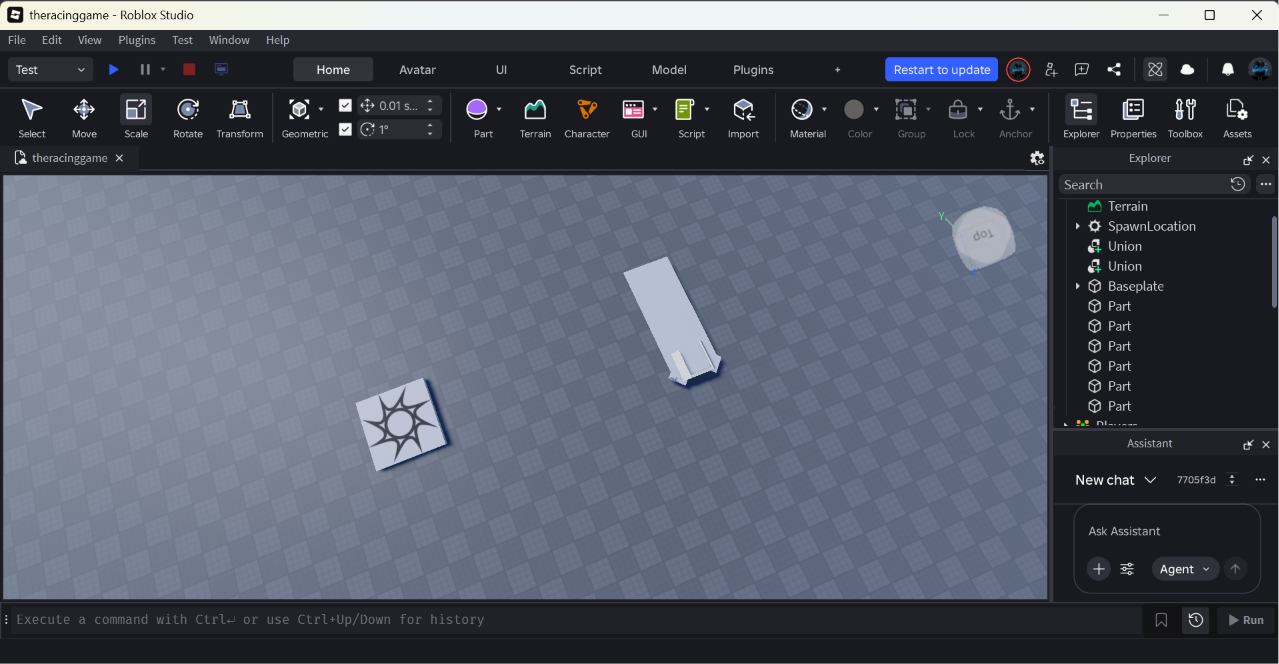1279x664 pixels.
Task: Close the theracinggame document tab
Action: tap(120, 158)
